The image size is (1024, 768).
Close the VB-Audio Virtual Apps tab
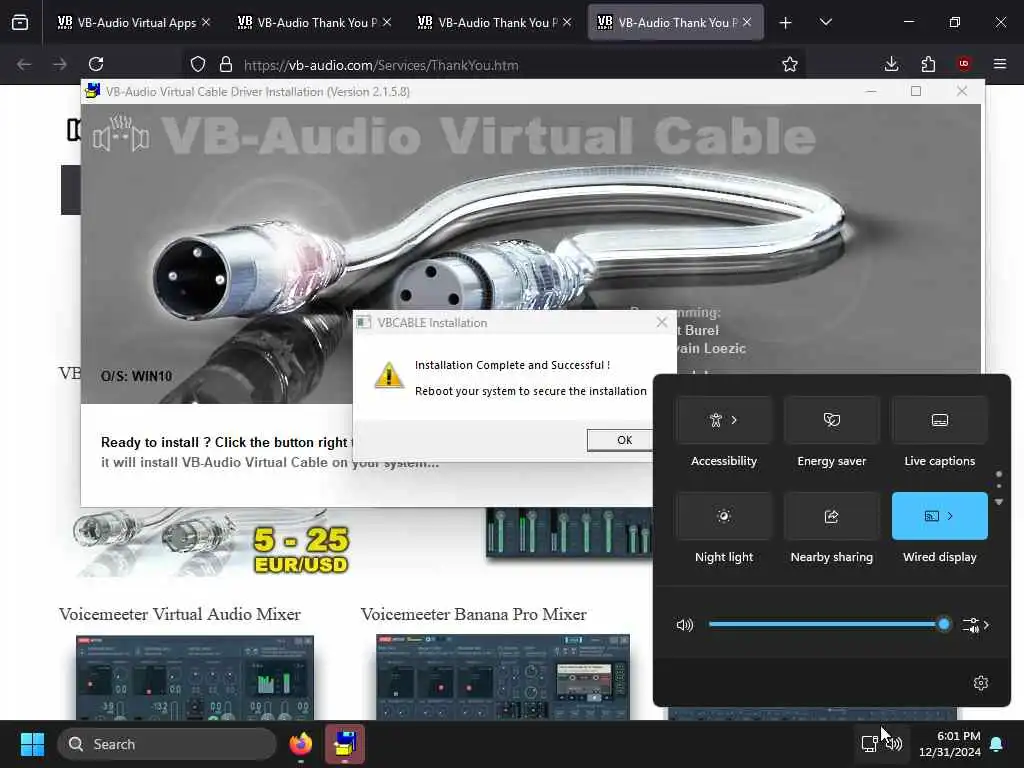coord(206,22)
